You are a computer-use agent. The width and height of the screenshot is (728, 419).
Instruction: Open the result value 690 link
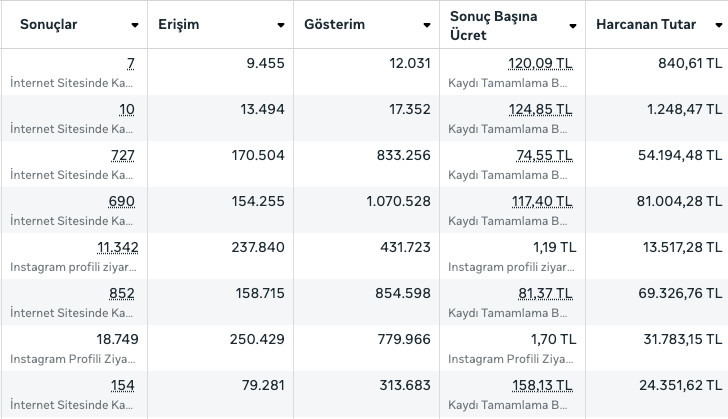[x=121, y=201]
